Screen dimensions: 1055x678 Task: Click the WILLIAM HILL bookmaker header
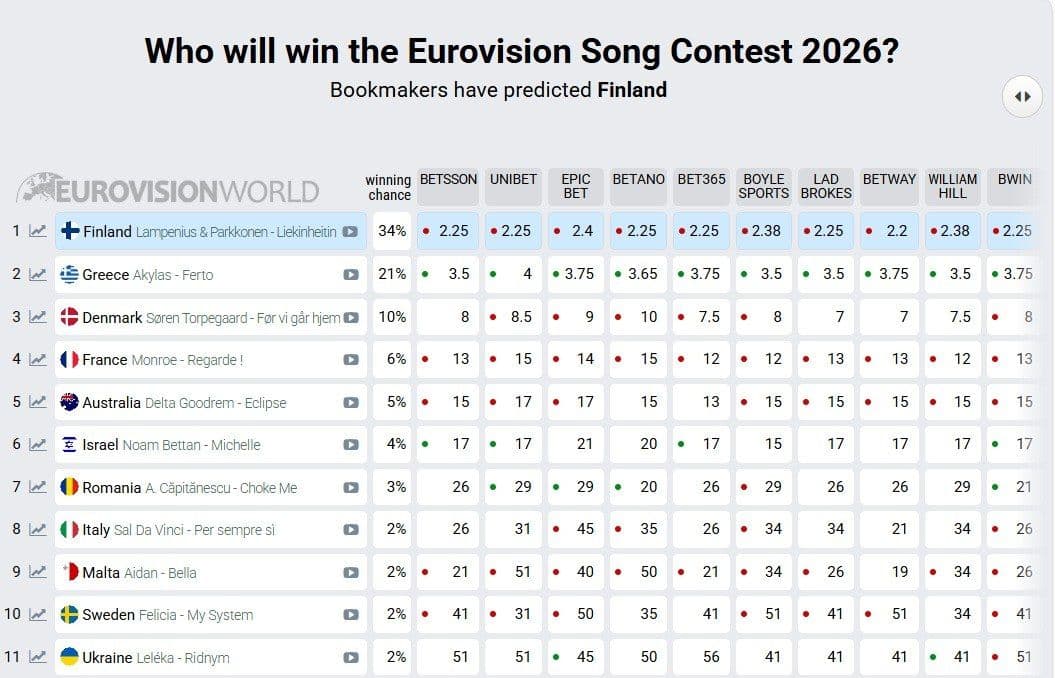point(952,186)
